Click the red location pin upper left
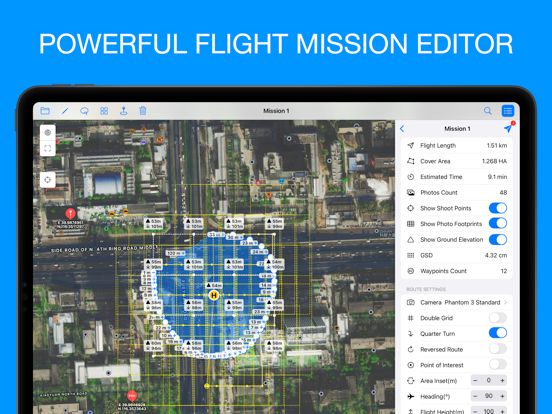Image resolution: width=552 pixels, height=414 pixels. click(x=70, y=213)
